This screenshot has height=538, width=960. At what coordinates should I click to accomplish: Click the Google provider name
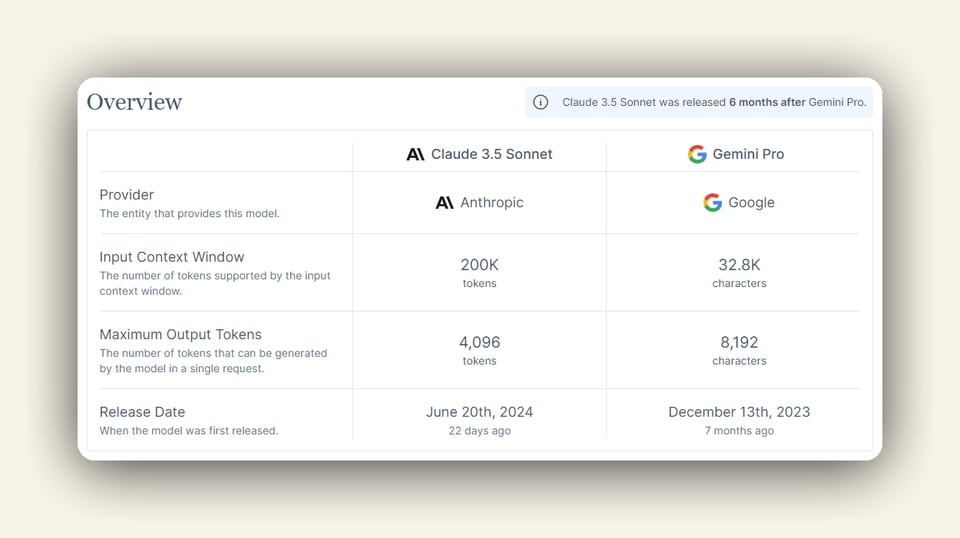[x=751, y=203]
